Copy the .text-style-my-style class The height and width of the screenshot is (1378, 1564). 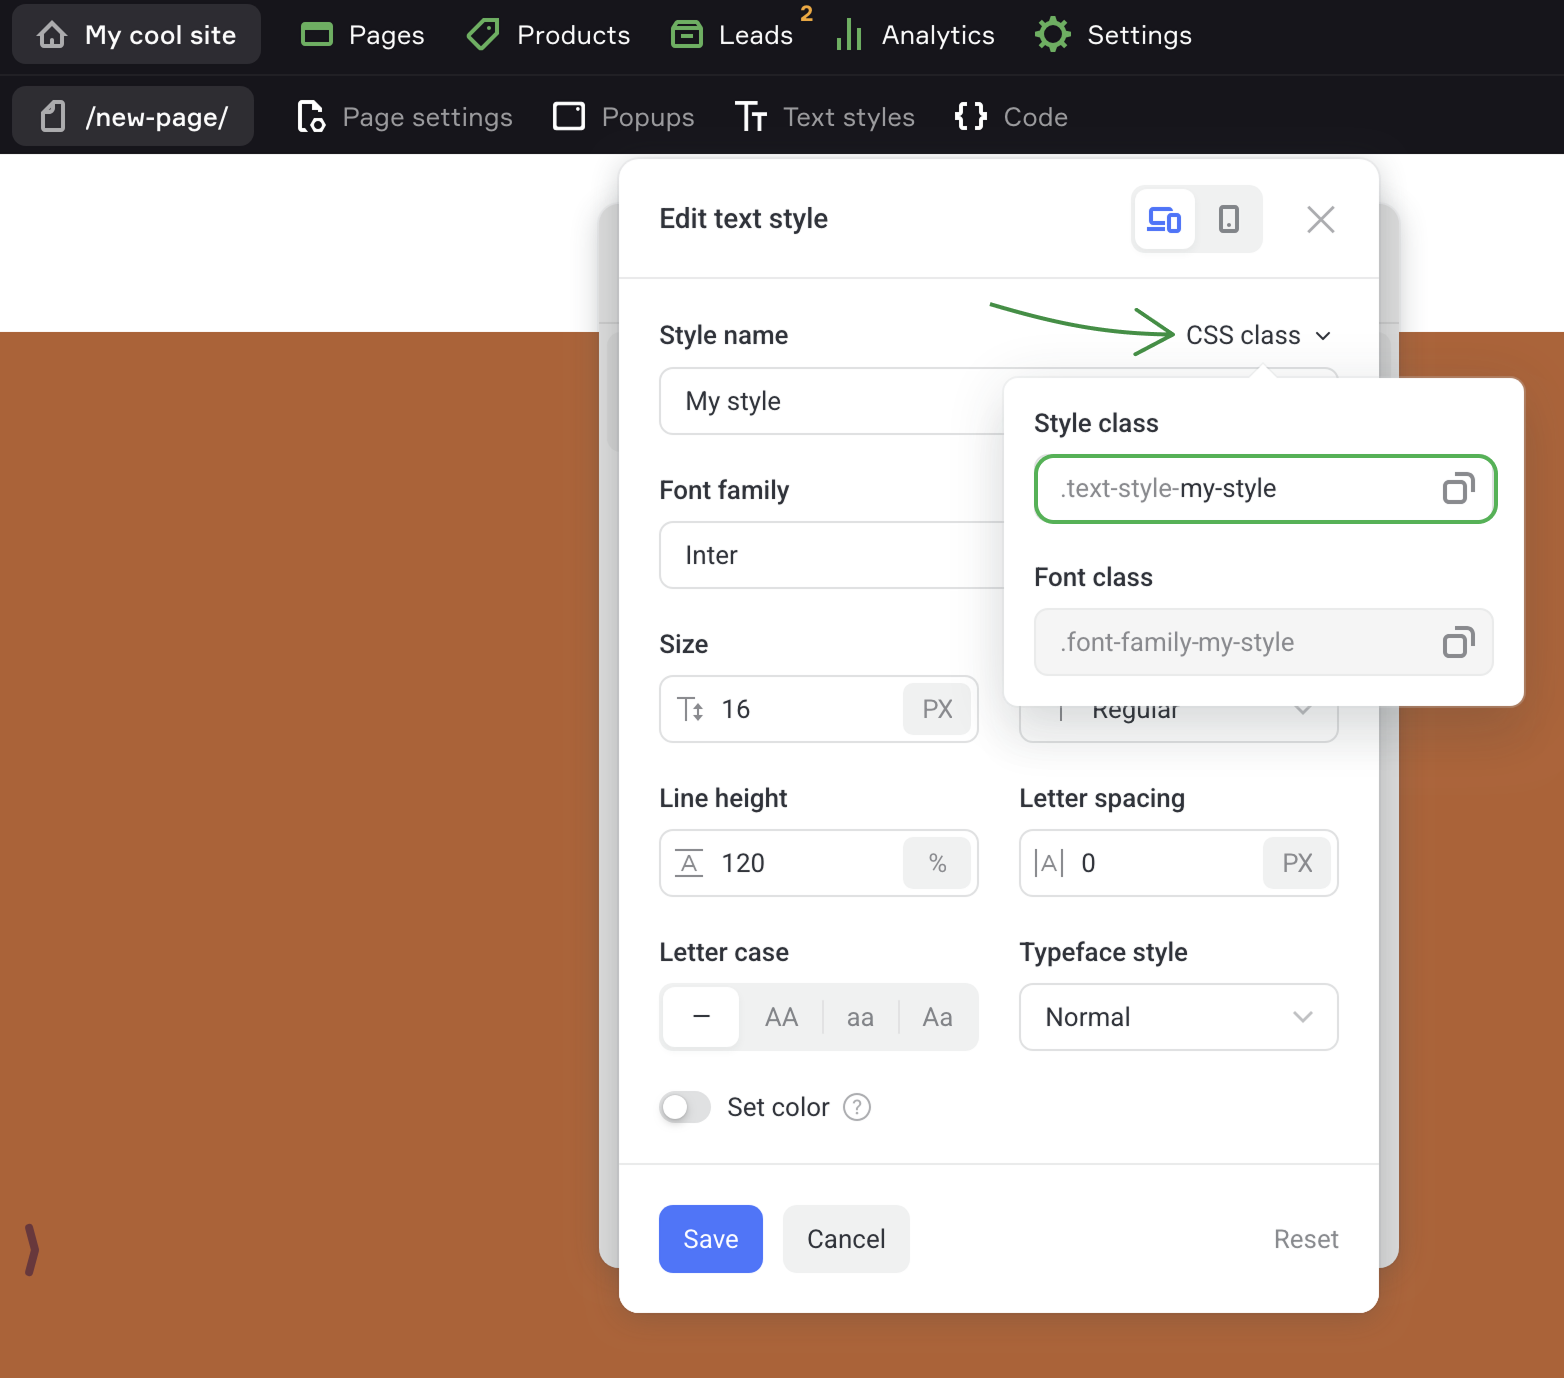(x=1458, y=489)
